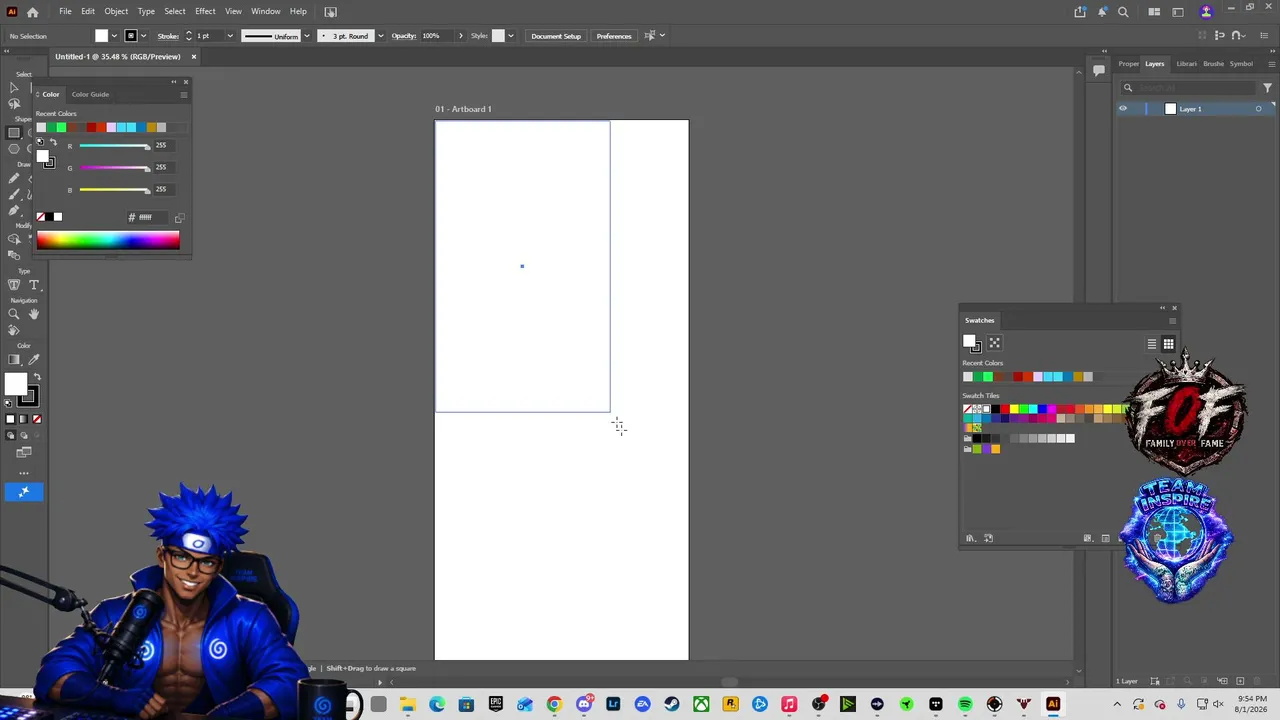Switch Swatches panel to list view

click(x=1152, y=344)
